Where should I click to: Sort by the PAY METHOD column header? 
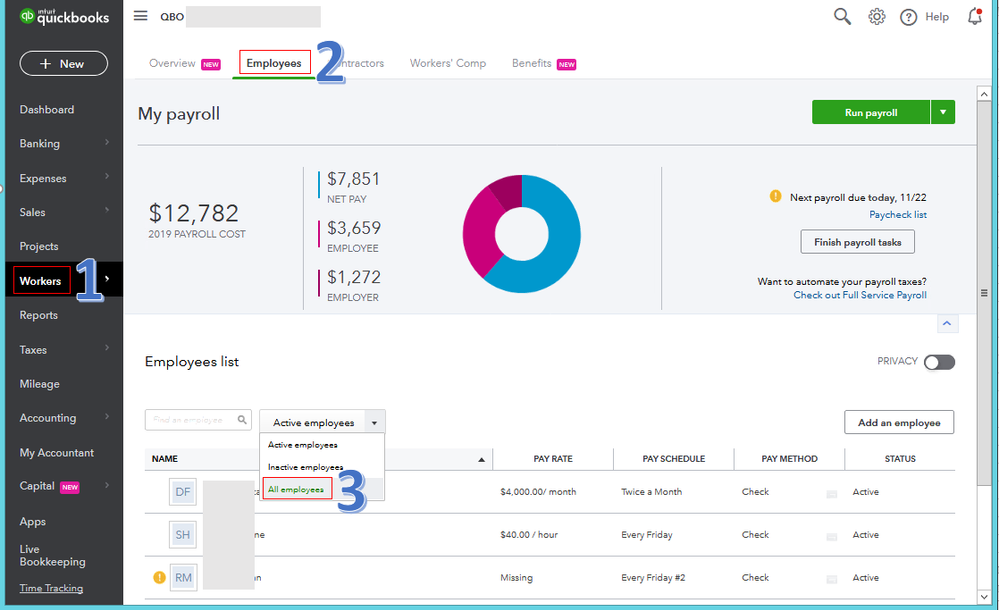[789, 459]
